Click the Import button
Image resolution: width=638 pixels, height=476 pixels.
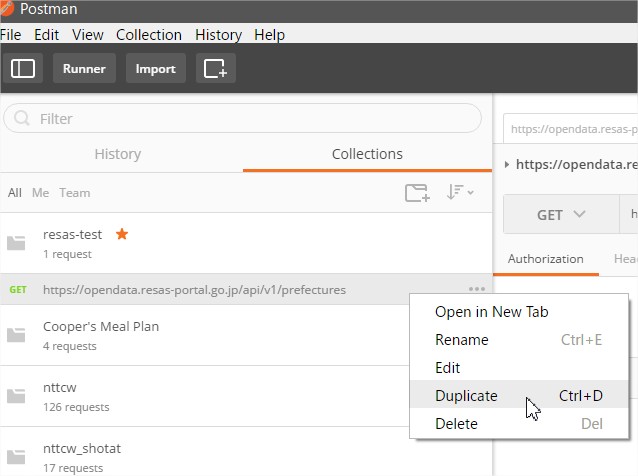[156, 68]
